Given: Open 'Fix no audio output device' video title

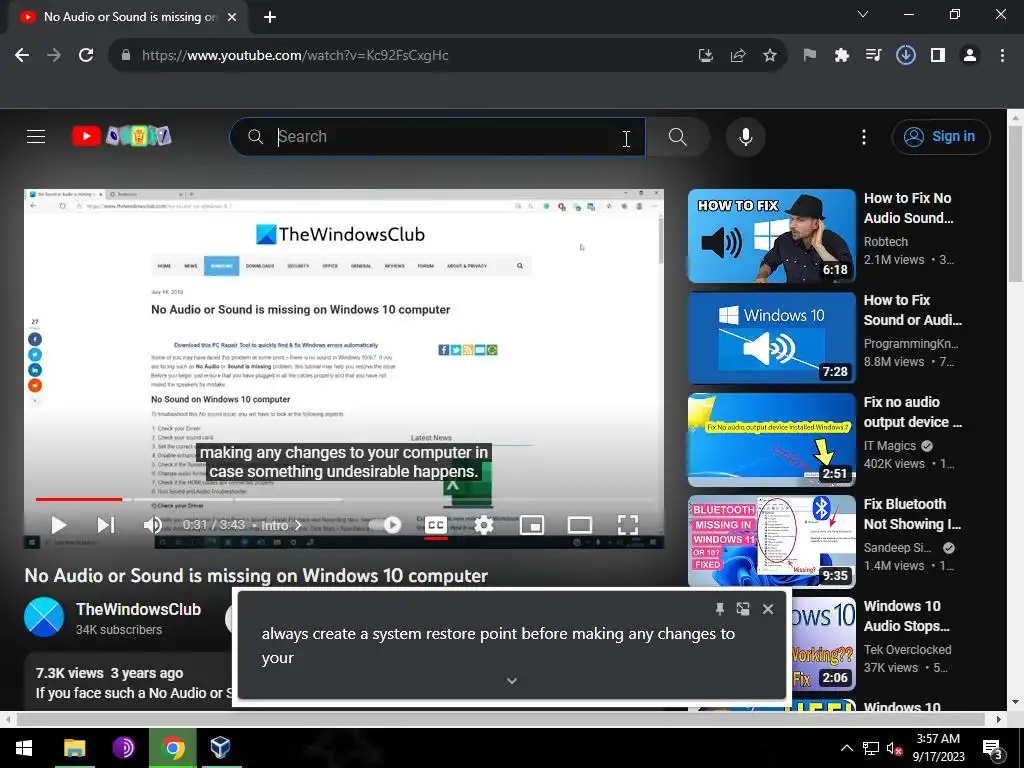Looking at the screenshot, I should tap(912, 412).
